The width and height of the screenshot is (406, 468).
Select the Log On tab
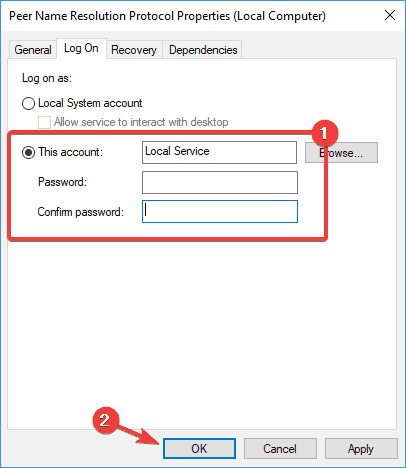(x=81, y=49)
